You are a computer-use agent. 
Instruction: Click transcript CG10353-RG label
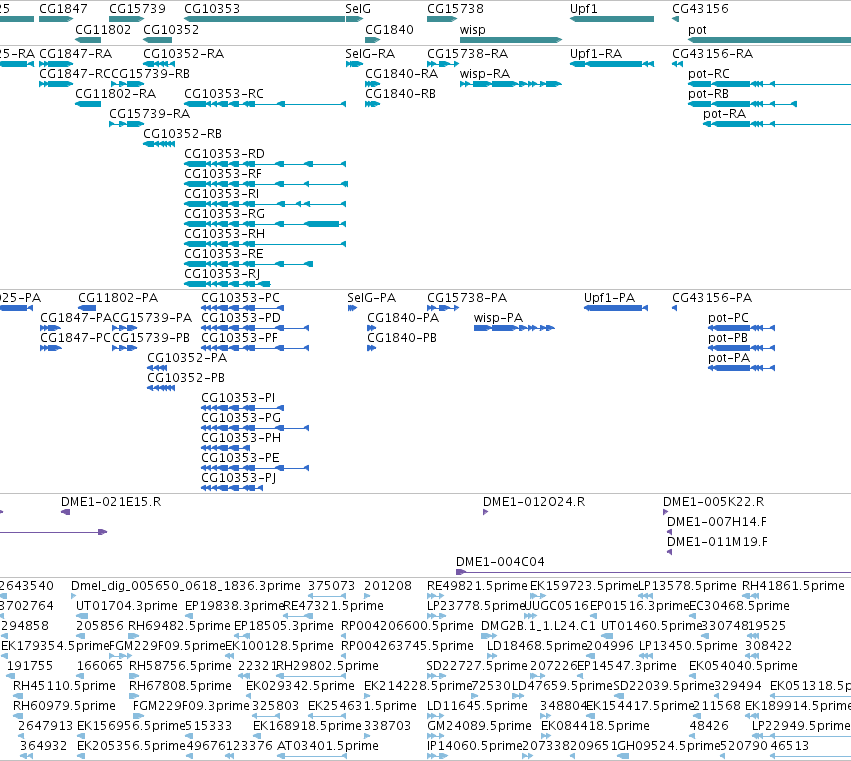pos(225,214)
